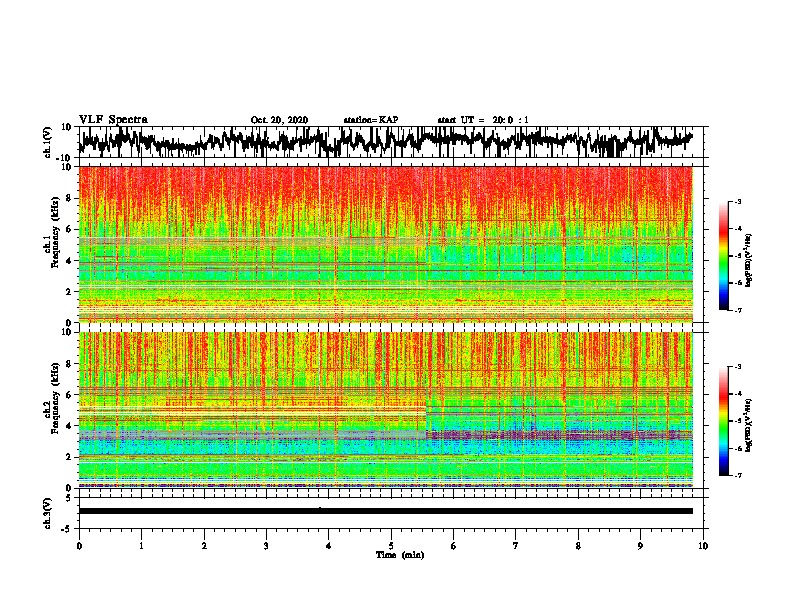This screenshot has height=612, width=792.
Task: Click the "3" tick on the time axis
Action: 266,546
